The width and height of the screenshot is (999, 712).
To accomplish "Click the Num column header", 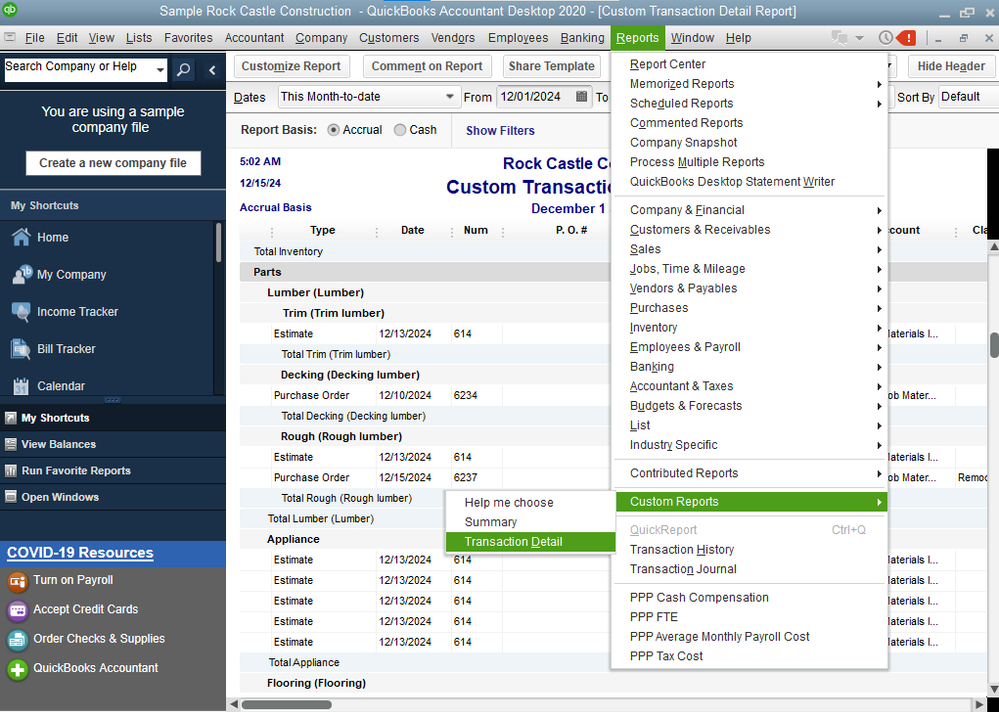I will (x=476, y=231).
